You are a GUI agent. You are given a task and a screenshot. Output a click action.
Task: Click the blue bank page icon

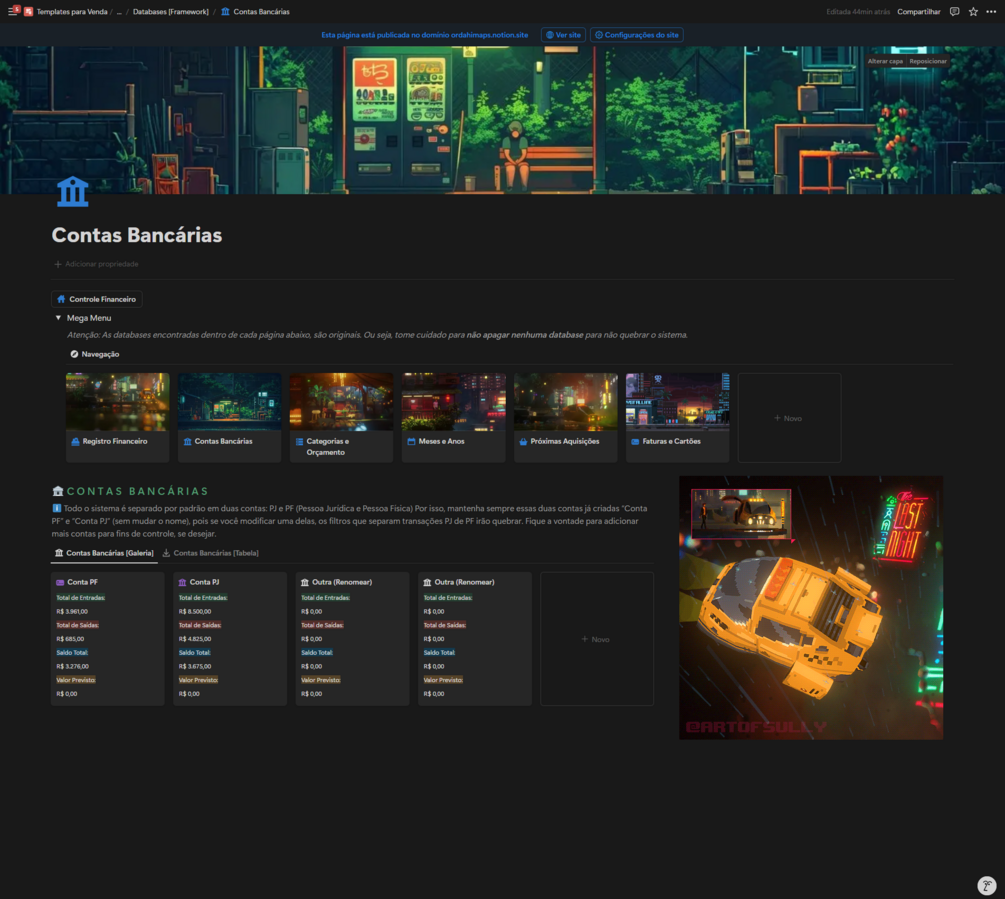click(x=72, y=191)
